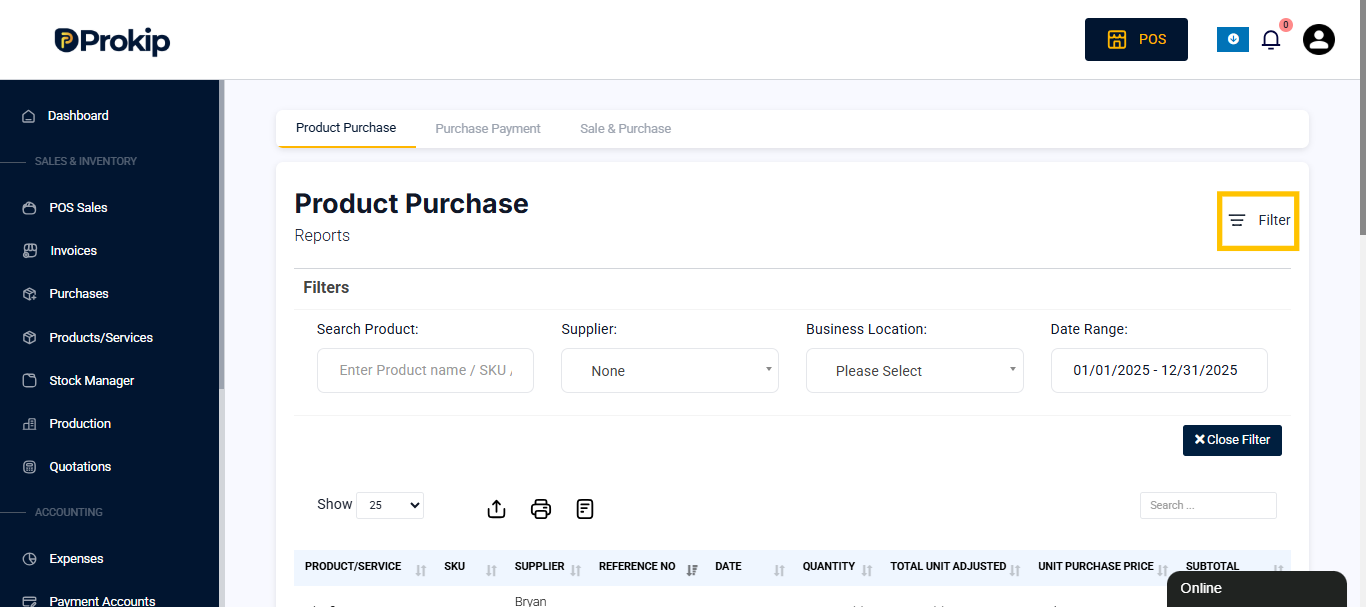Open Production menu item
The image size is (1366, 607).
(80, 424)
